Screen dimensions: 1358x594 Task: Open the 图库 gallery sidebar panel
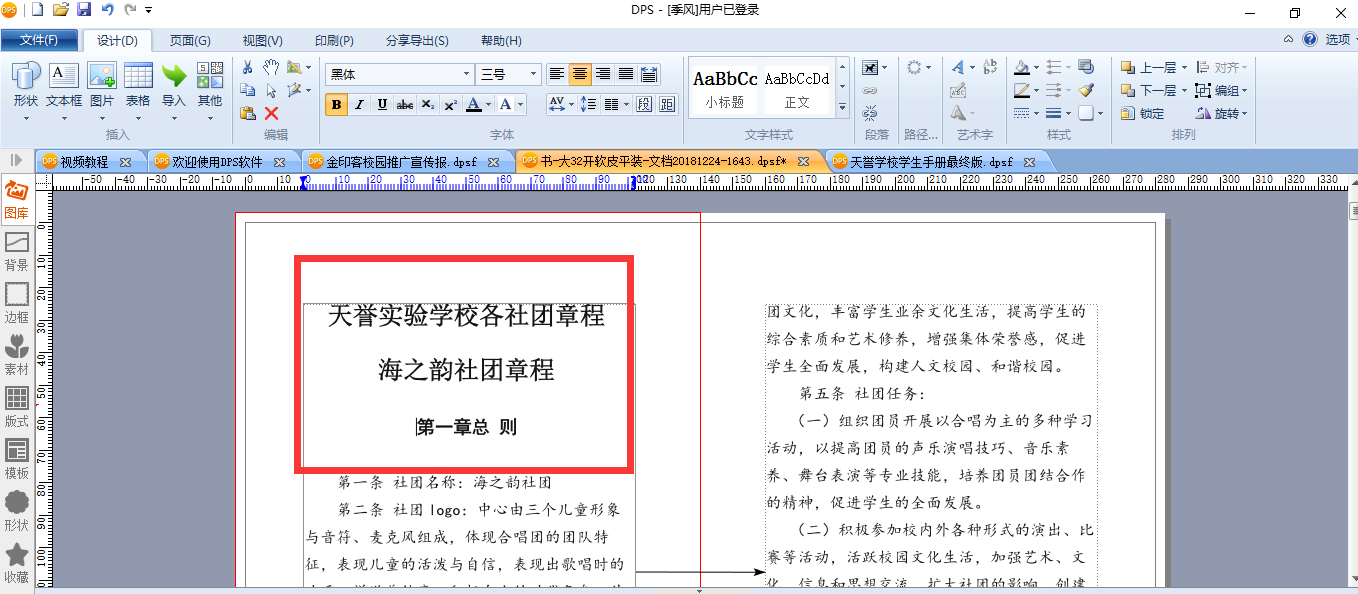17,200
